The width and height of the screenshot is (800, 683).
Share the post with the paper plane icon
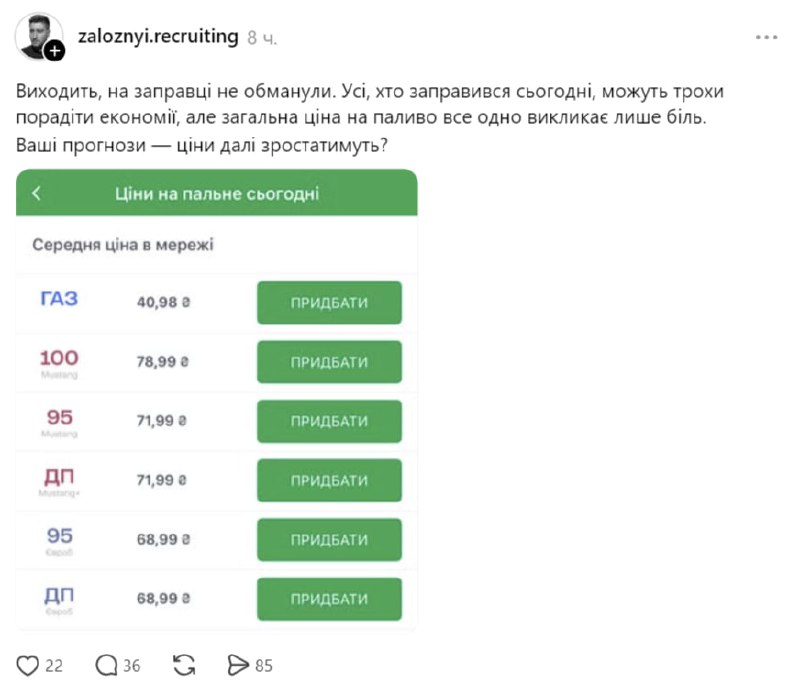click(x=238, y=665)
